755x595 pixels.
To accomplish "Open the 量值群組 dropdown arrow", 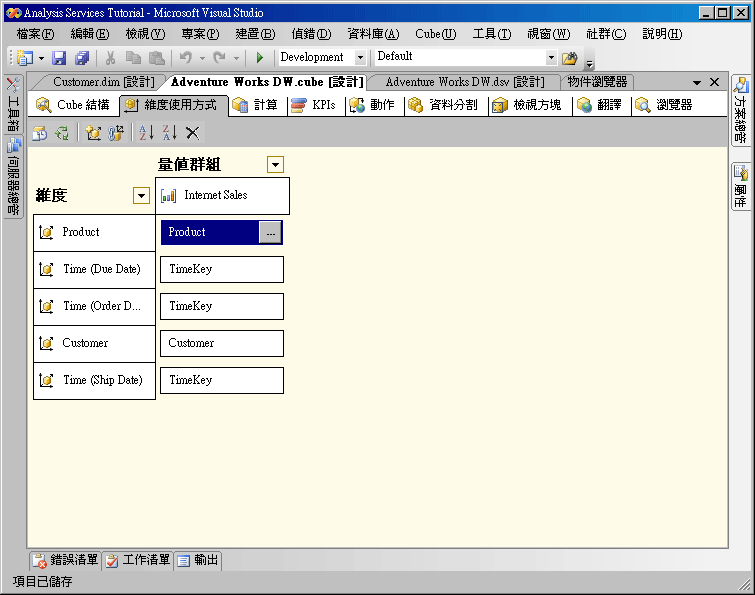I will click(275, 165).
